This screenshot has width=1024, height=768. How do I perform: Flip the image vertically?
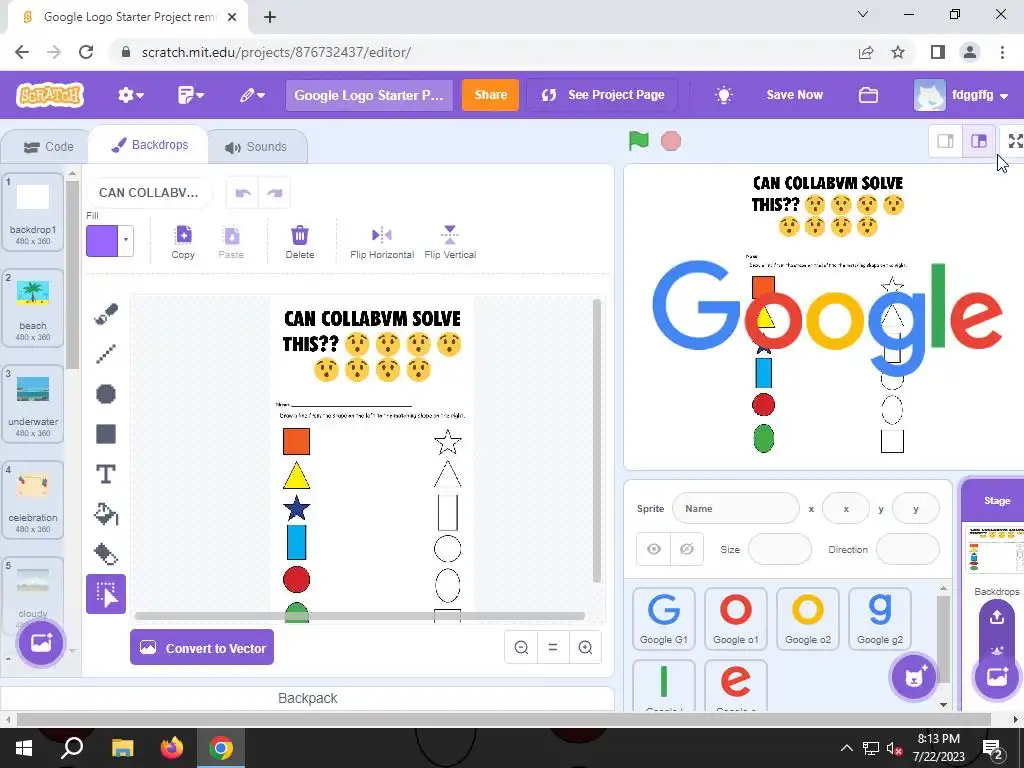[450, 242]
